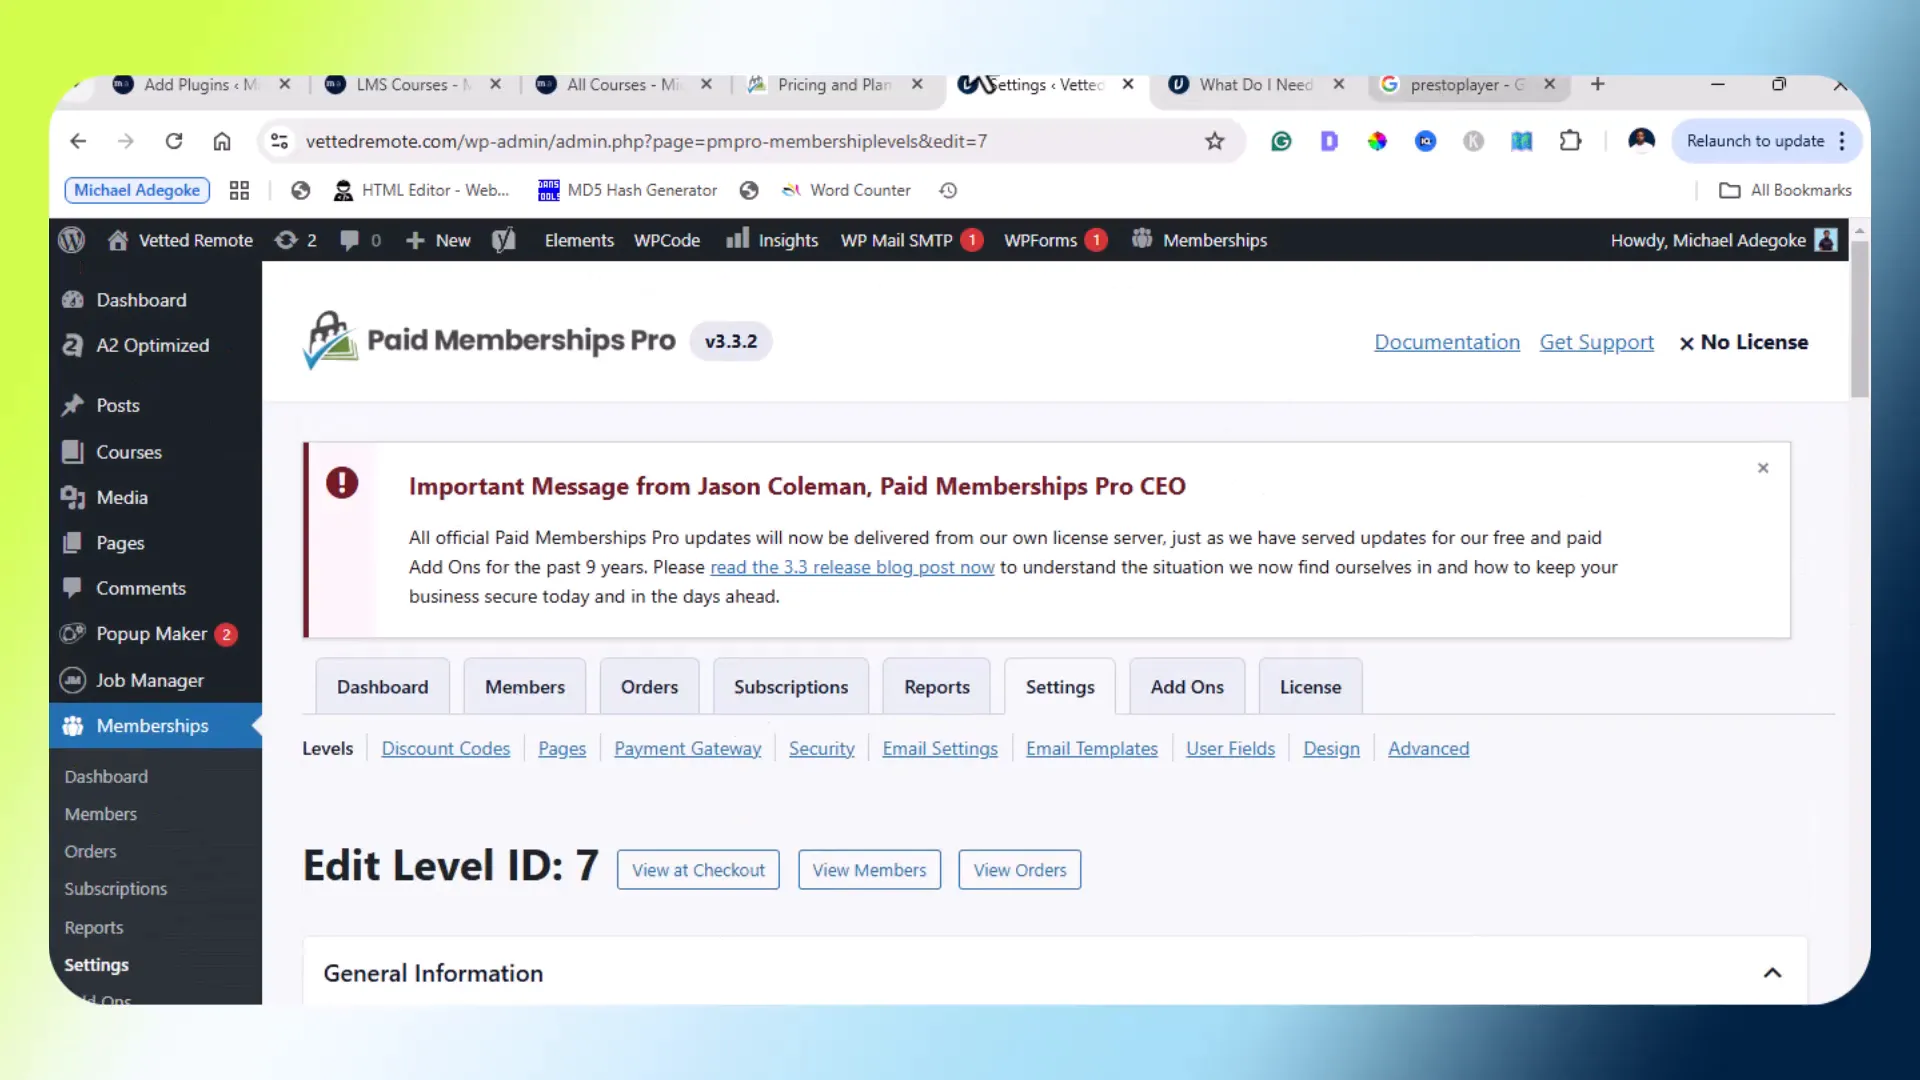Switch to the Add Ons tab
The image size is (1920, 1080).
tap(1187, 687)
